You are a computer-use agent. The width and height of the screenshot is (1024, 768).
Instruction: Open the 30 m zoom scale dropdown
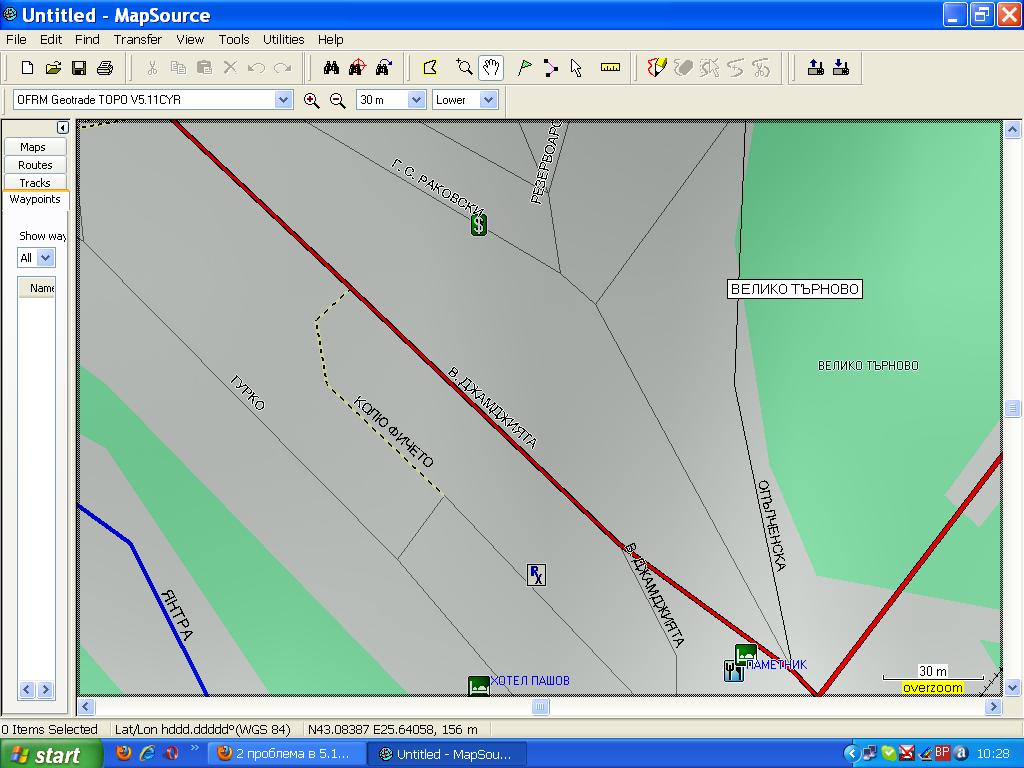point(415,100)
